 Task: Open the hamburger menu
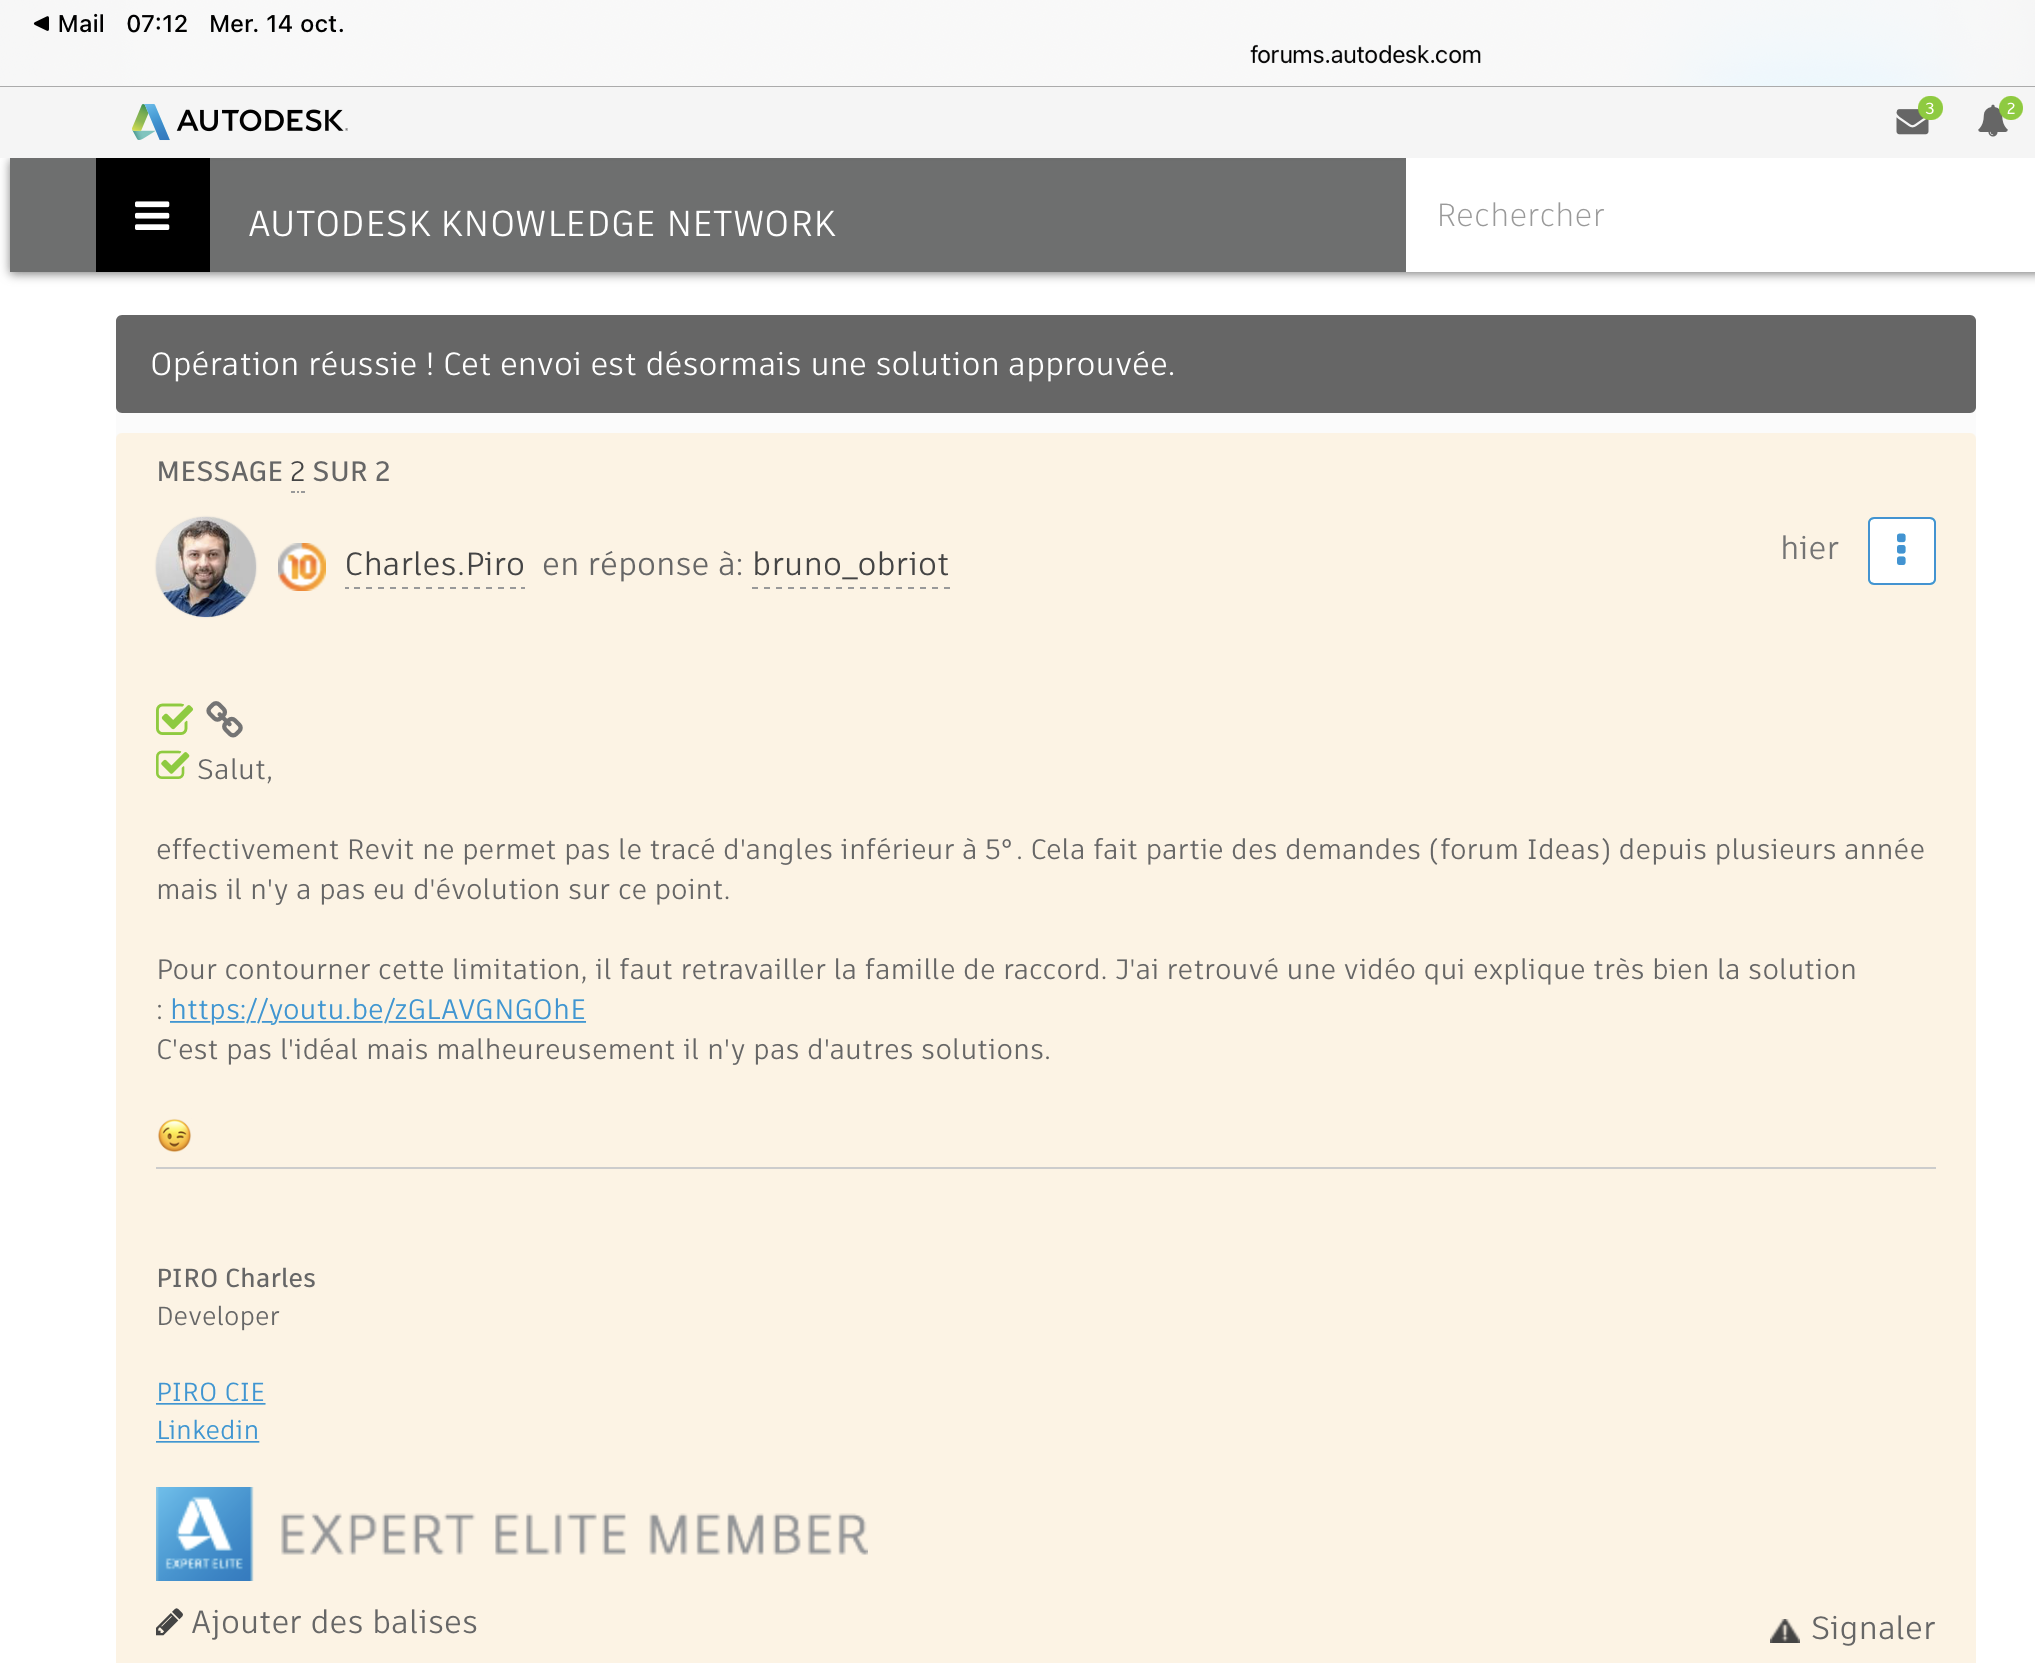coord(152,215)
